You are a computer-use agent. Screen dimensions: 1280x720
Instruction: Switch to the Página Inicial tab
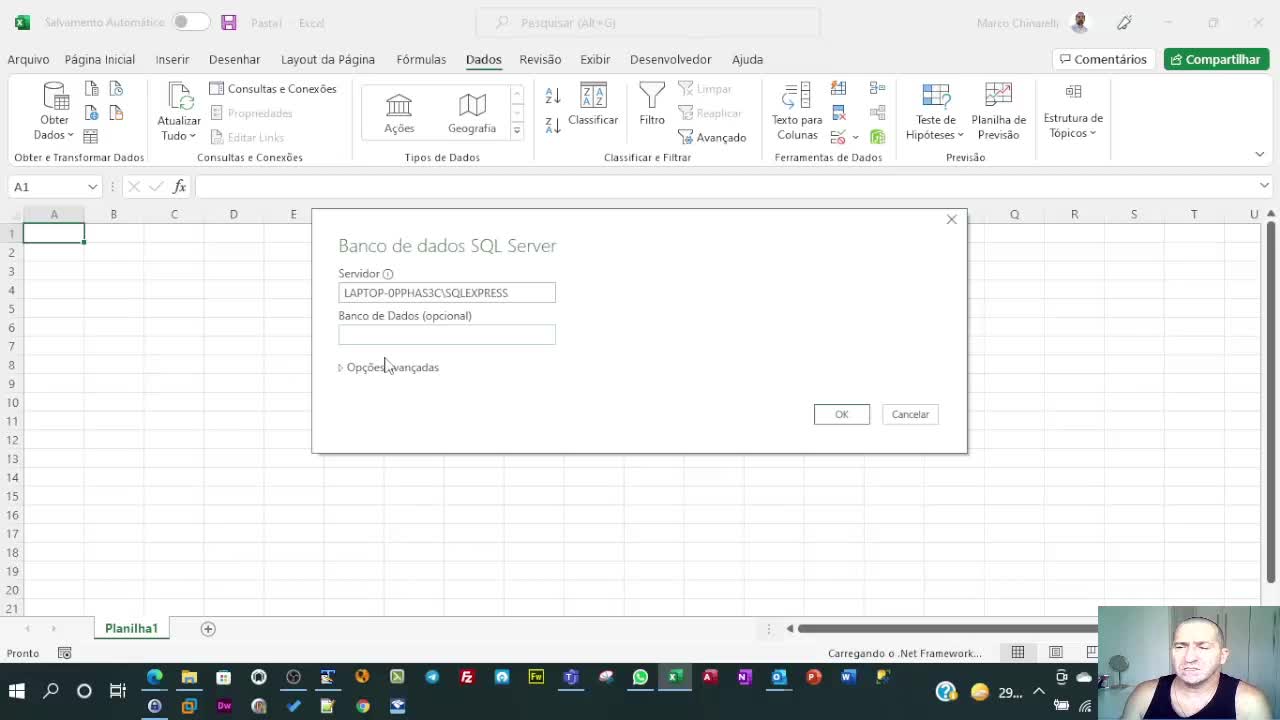pyautogui.click(x=100, y=59)
